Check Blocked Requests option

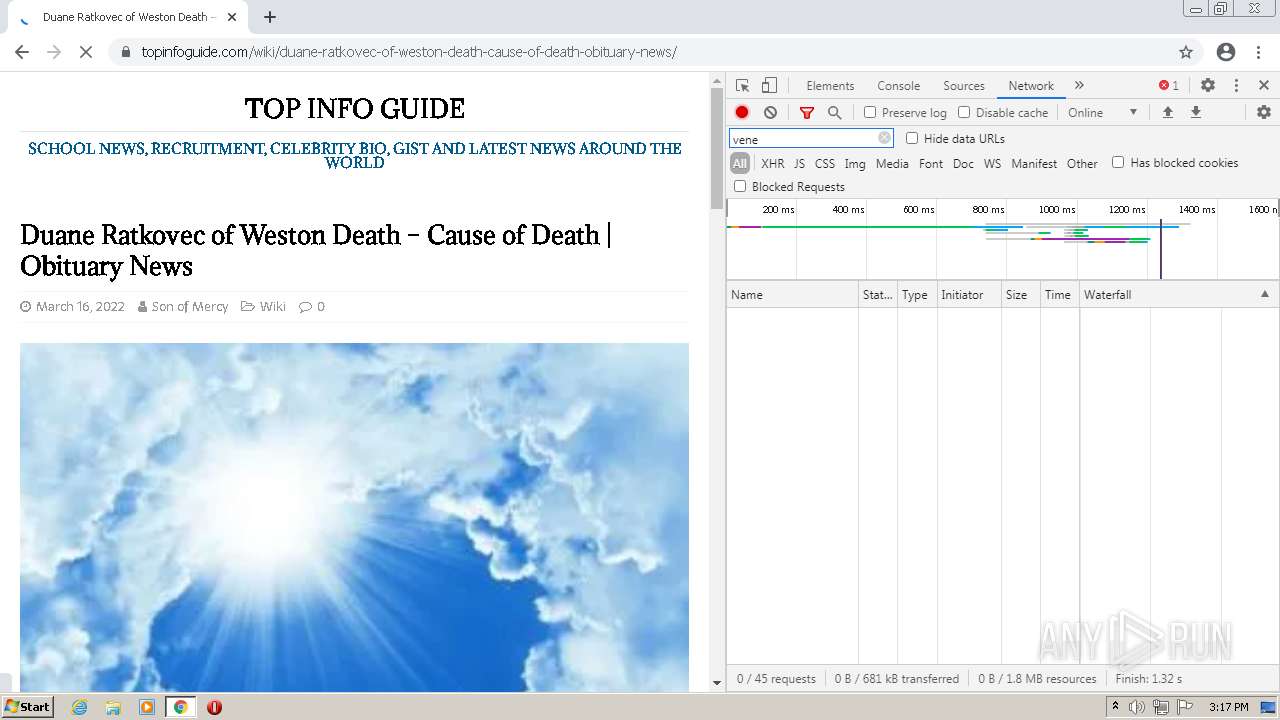pos(740,186)
